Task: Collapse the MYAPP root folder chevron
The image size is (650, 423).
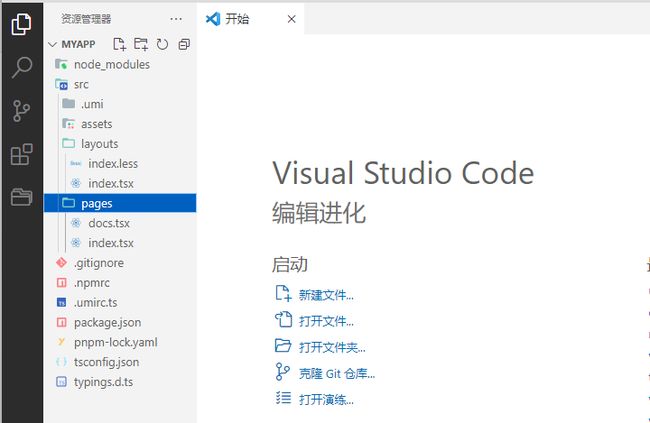Action: coord(52,44)
